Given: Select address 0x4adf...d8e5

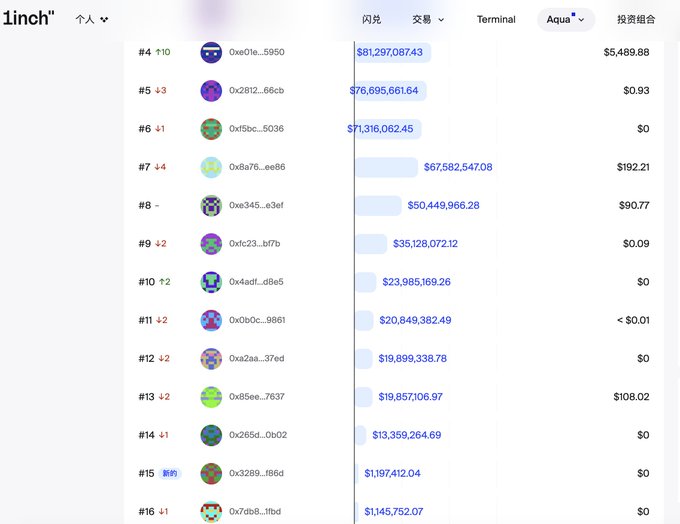Looking at the screenshot, I should point(256,282).
